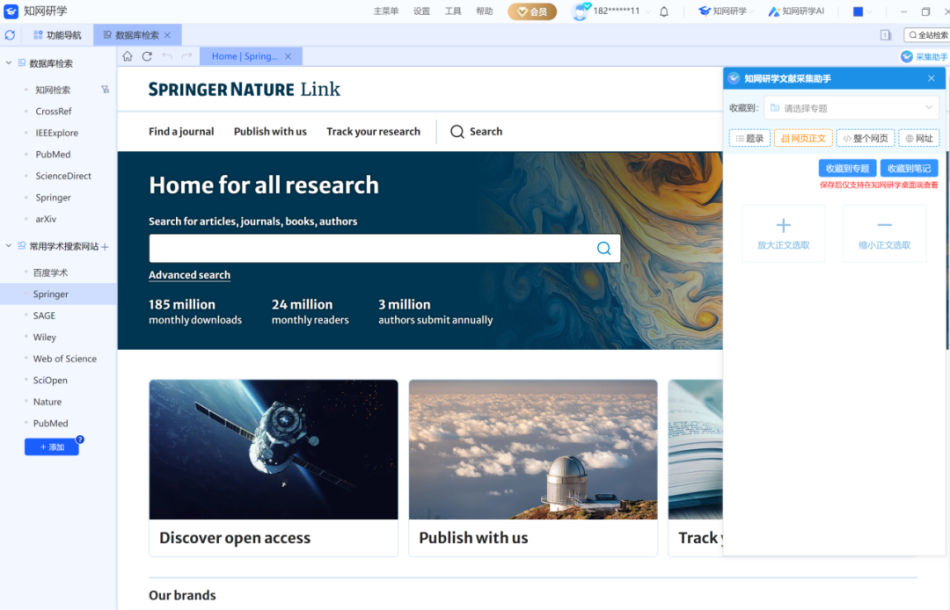Open the 工具 menu

tap(453, 12)
